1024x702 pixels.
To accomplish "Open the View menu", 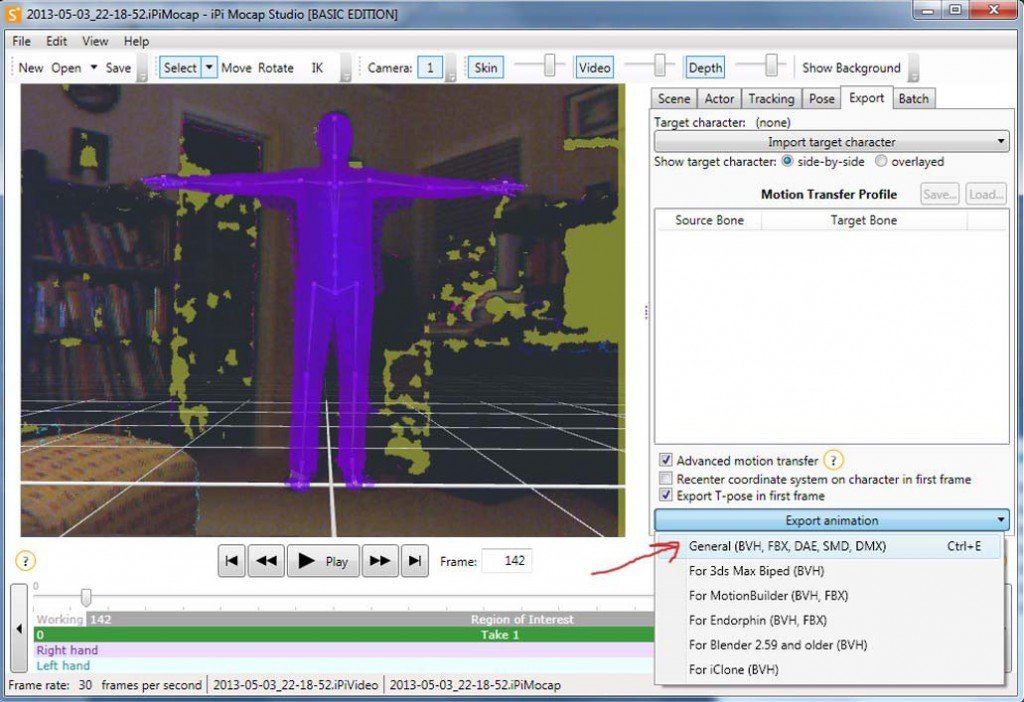I will [x=95, y=41].
